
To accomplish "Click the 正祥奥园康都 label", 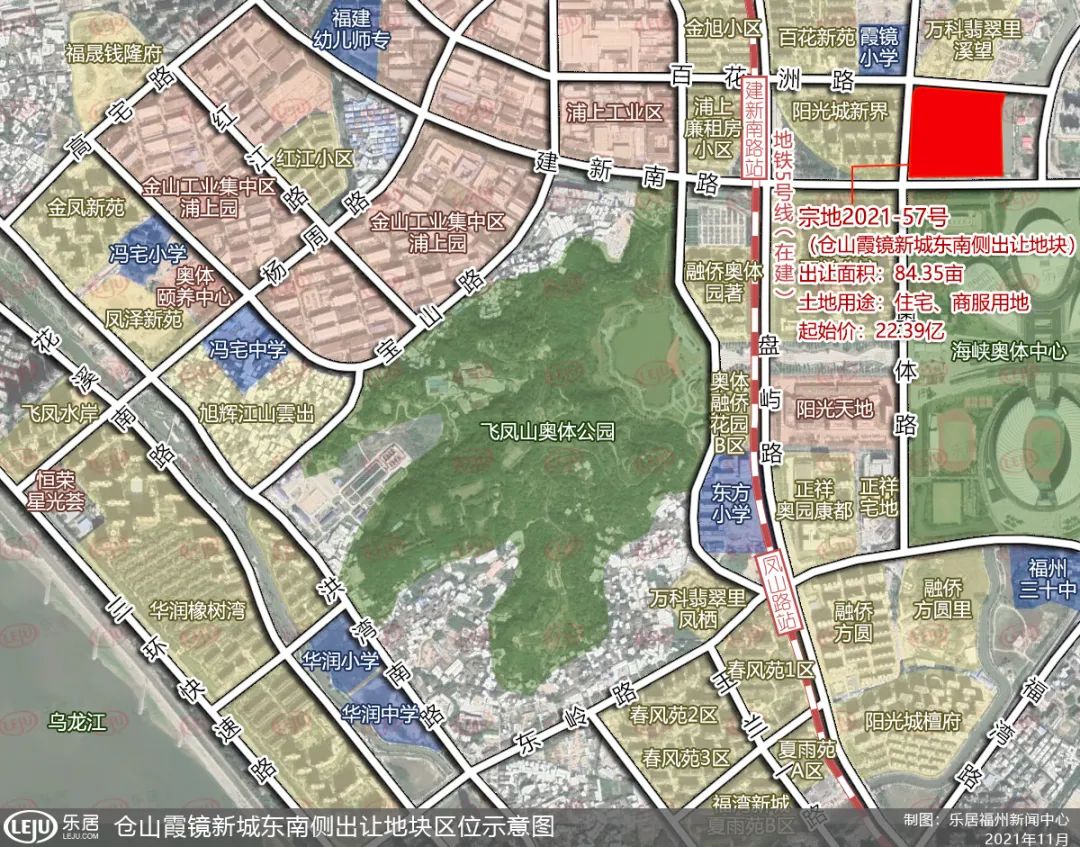I will [x=814, y=499].
